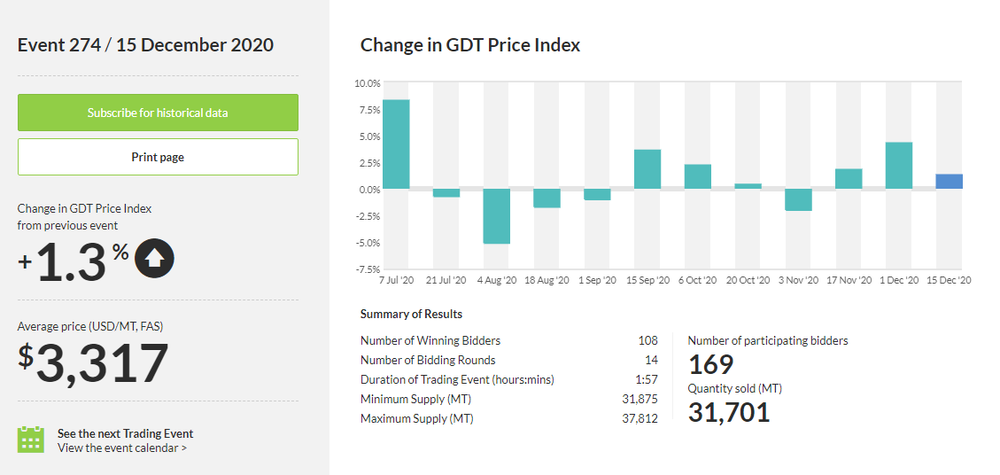This screenshot has height=475, width=1000.
Task: Click the 1 Dec '20 chart bar
Action: (899, 165)
